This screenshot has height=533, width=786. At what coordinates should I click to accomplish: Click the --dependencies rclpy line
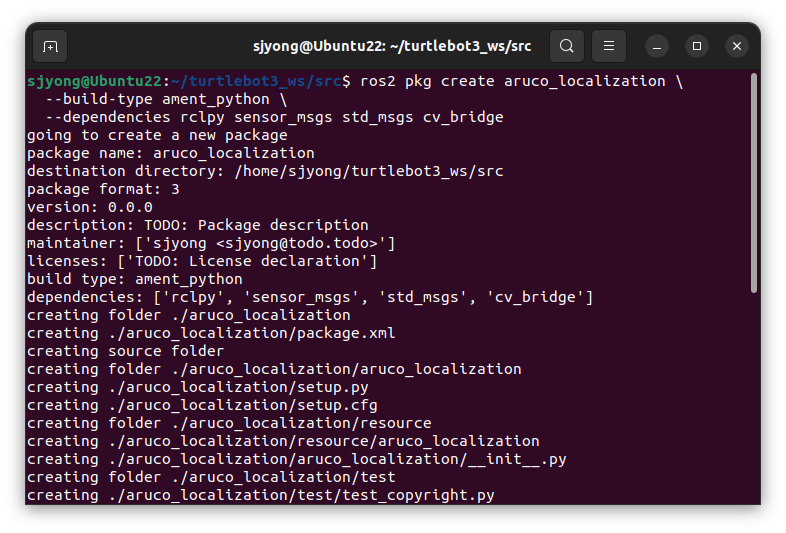(274, 117)
